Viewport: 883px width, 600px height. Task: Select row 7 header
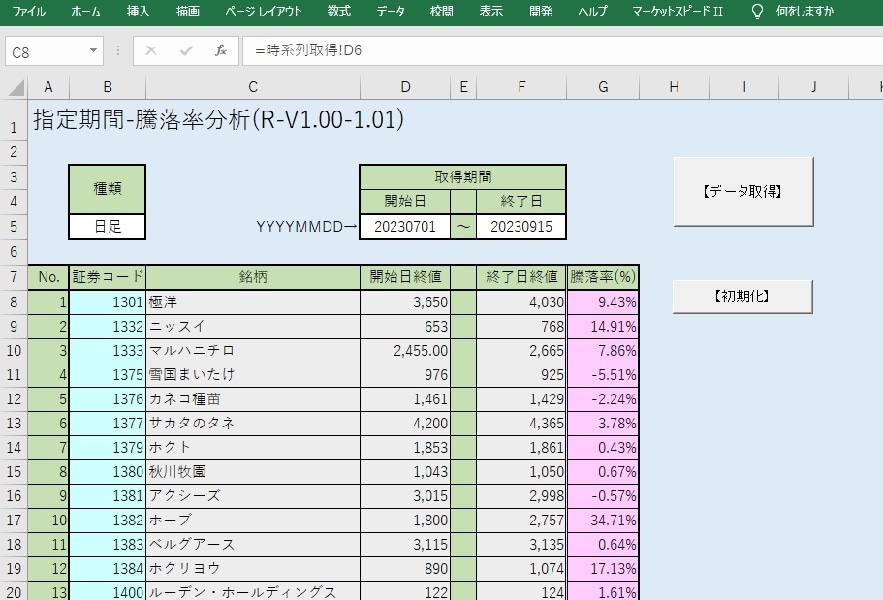14,277
